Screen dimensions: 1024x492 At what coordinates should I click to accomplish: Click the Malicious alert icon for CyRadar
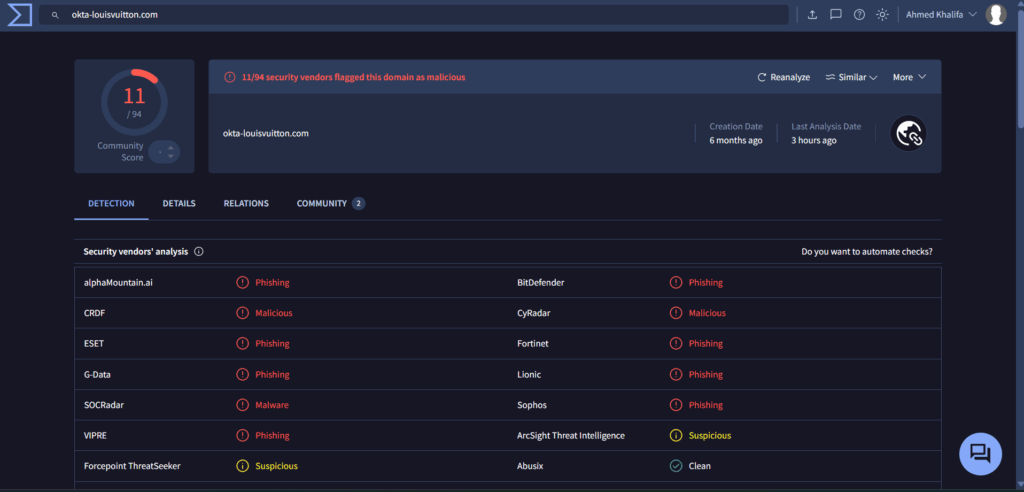(x=676, y=313)
